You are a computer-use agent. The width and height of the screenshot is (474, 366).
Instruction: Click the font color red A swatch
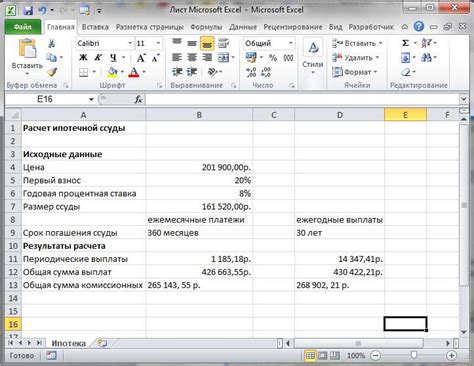tap(134, 72)
